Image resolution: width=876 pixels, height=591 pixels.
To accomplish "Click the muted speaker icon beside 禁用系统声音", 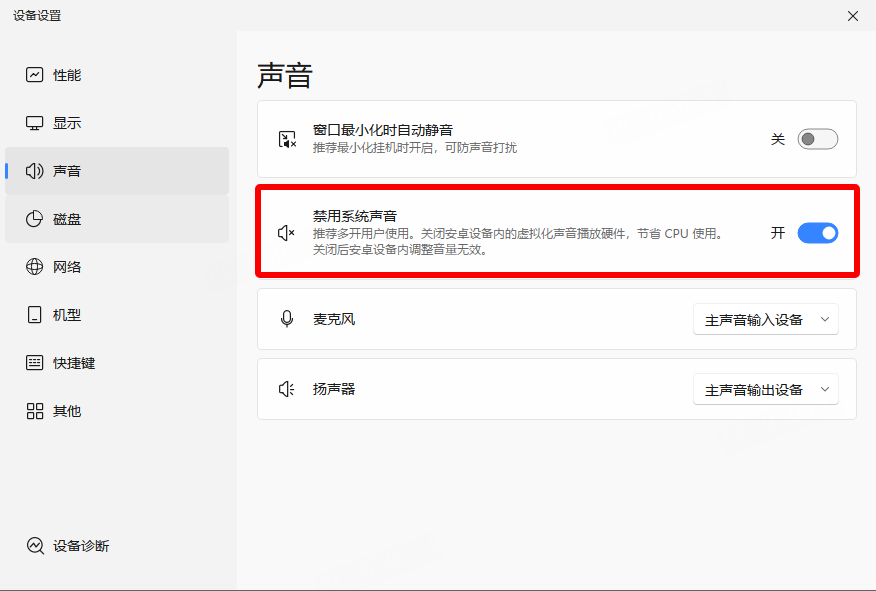I will (287, 233).
